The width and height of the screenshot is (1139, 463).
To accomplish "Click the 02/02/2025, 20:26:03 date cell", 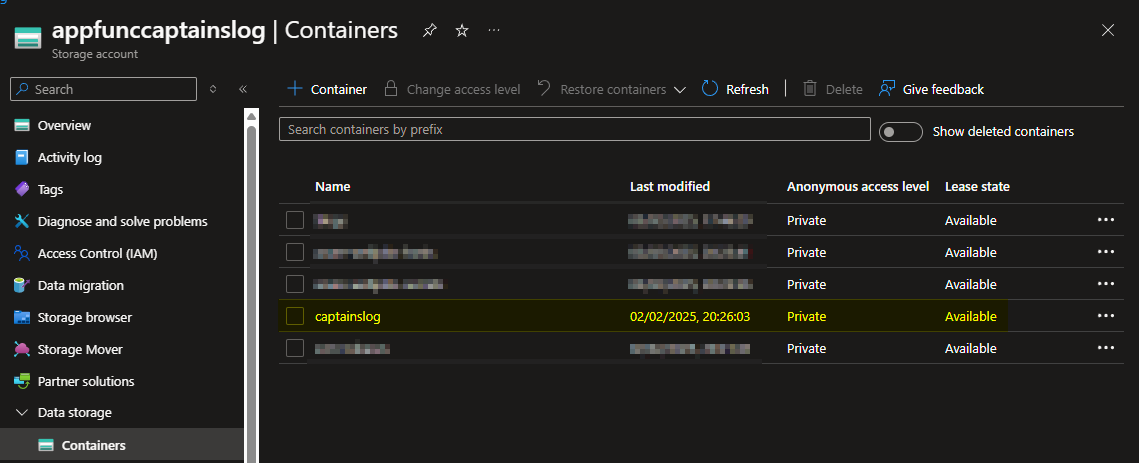I will click(689, 316).
